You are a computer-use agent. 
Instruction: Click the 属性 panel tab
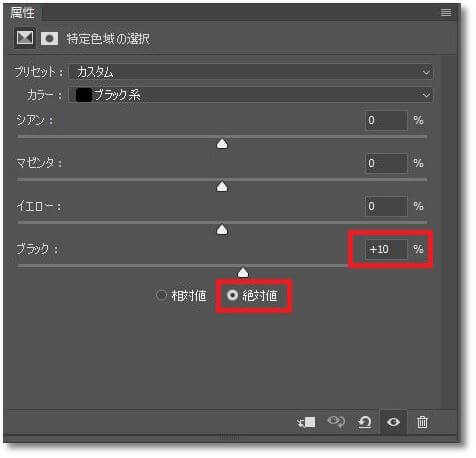click(23, 13)
